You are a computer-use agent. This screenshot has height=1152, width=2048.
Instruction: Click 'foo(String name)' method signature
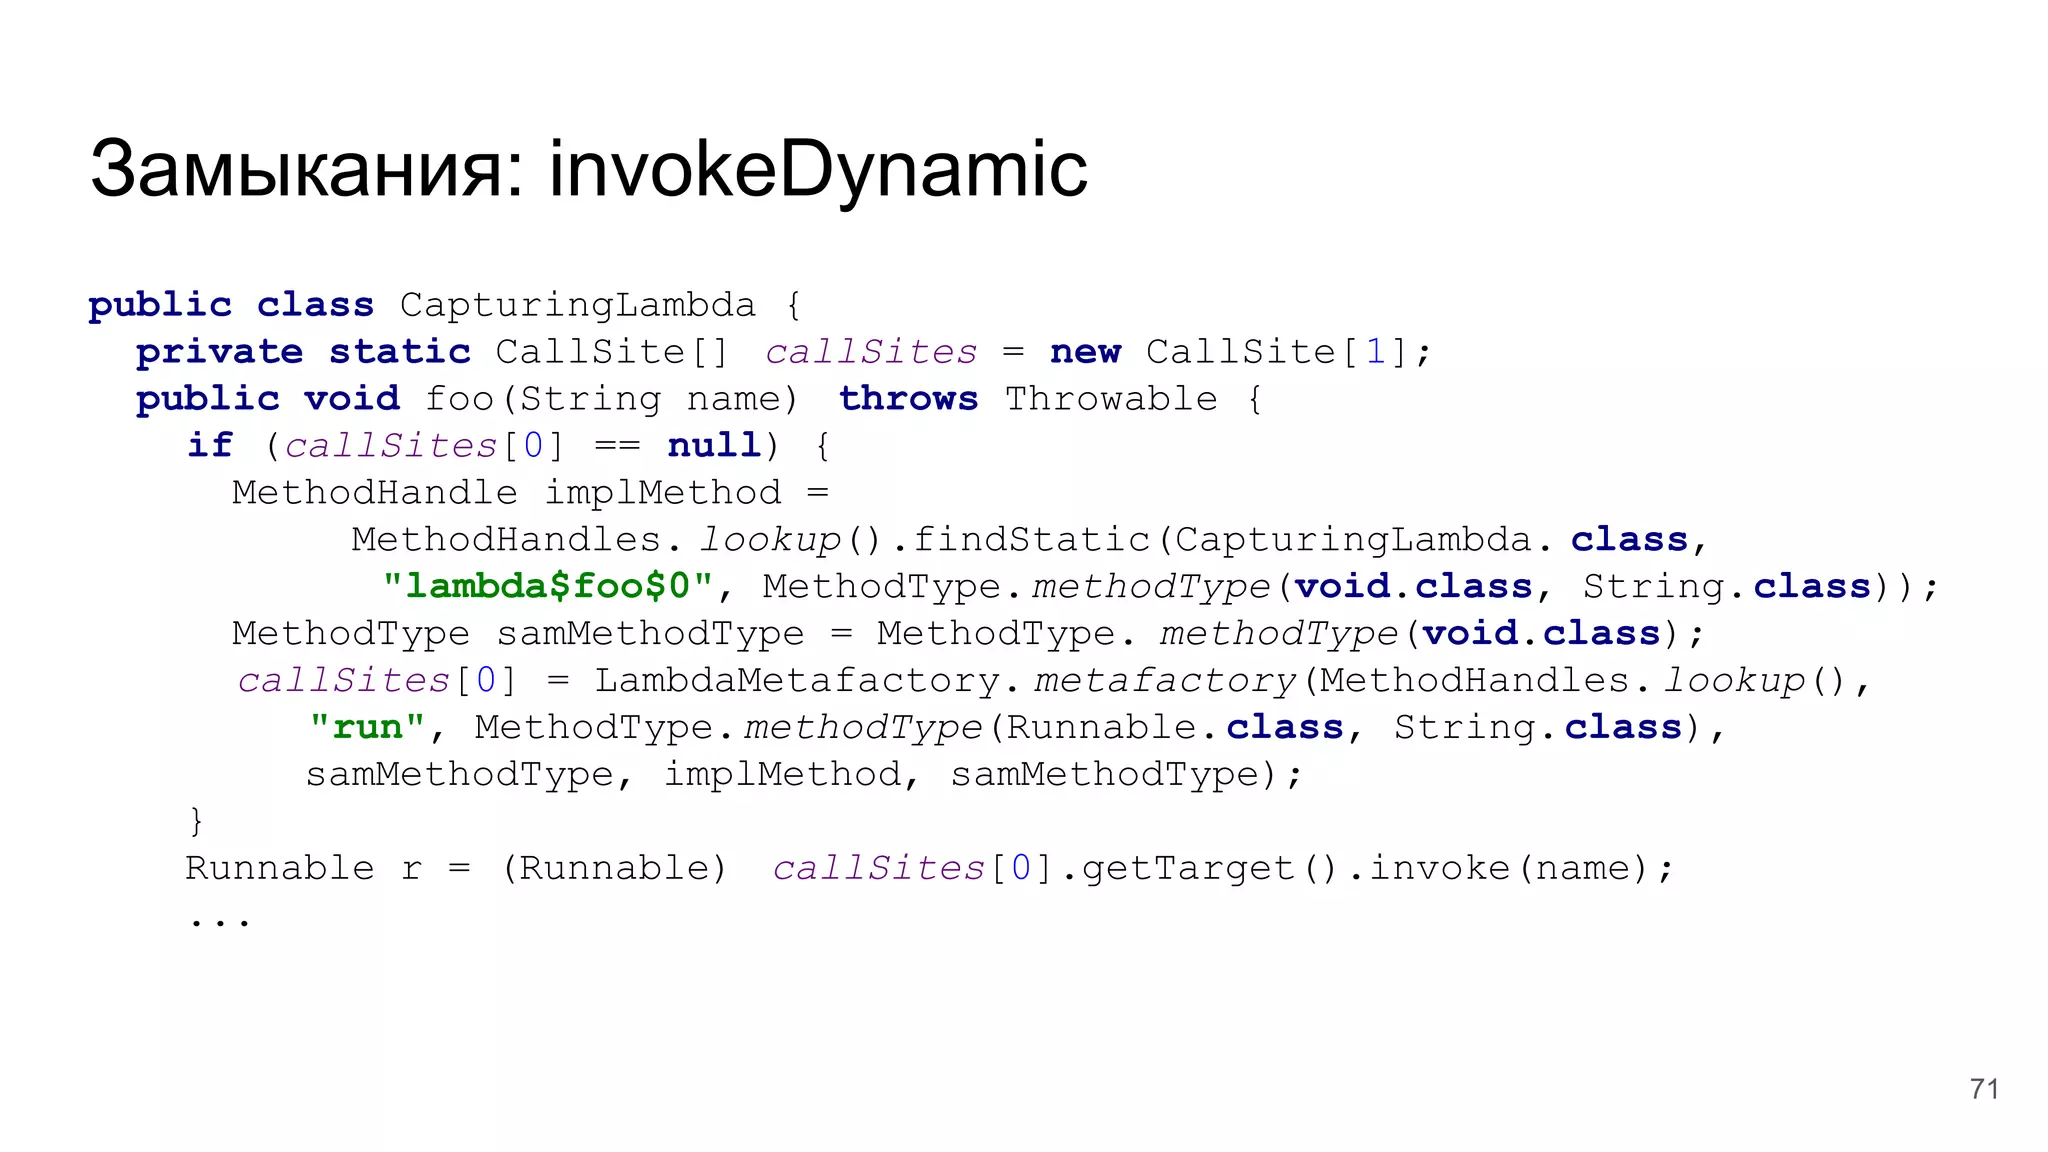point(612,399)
